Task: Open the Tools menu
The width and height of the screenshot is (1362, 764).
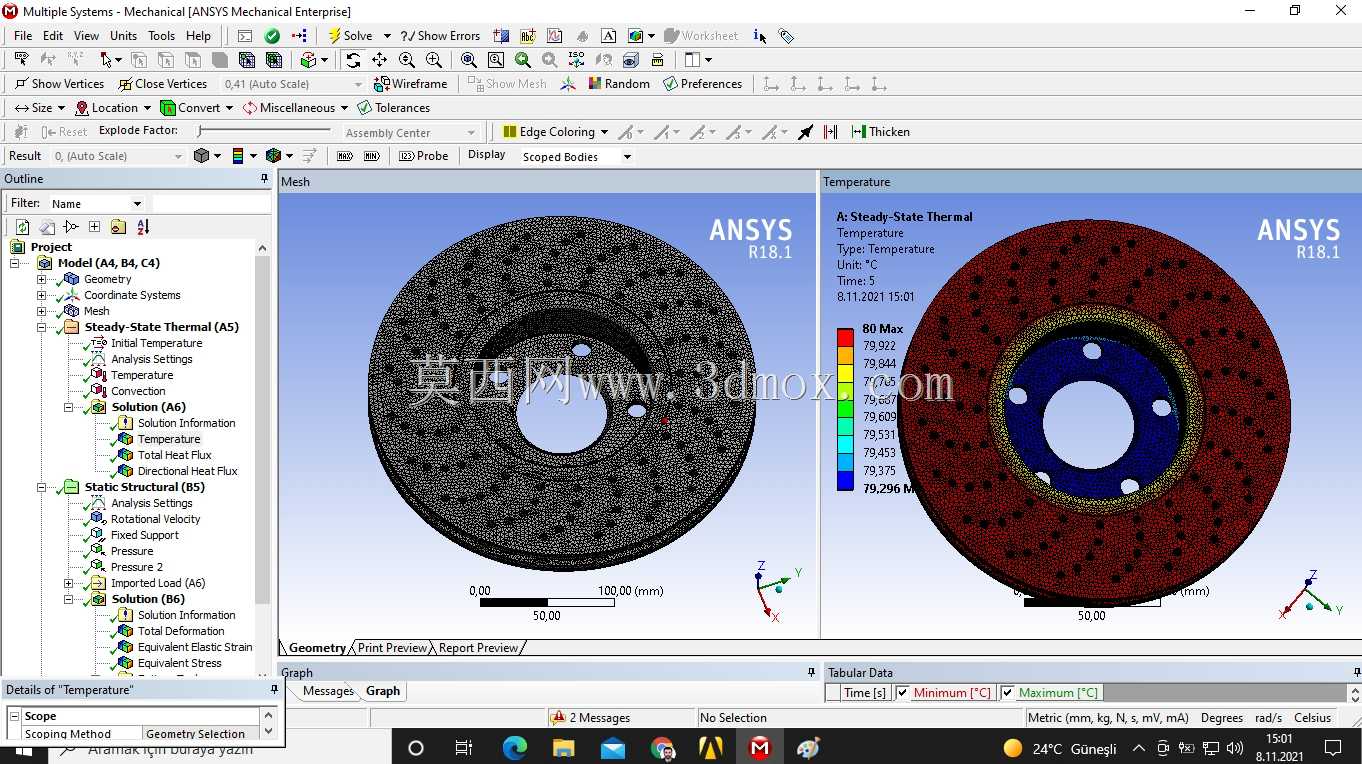Action: click(x=161, y=36)
